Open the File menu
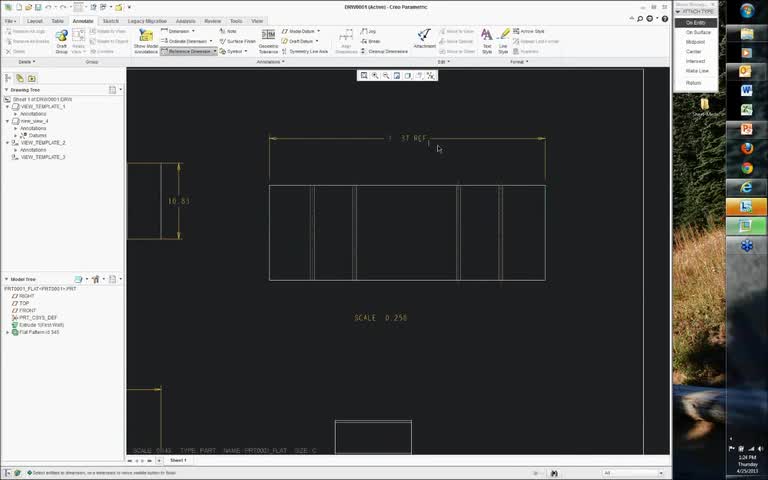Viewport: 768px width, 480px height. [10, 21]
